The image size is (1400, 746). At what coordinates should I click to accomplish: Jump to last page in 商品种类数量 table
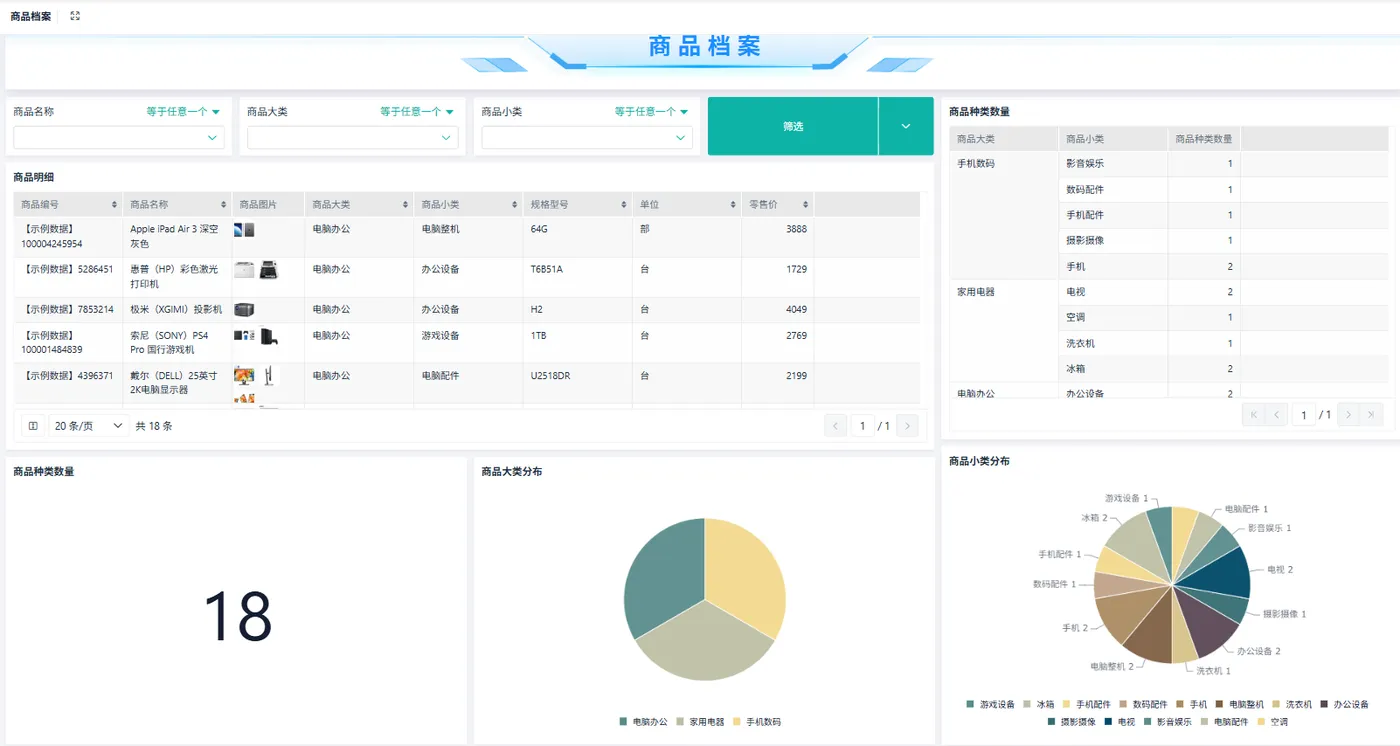[1371, 414]
